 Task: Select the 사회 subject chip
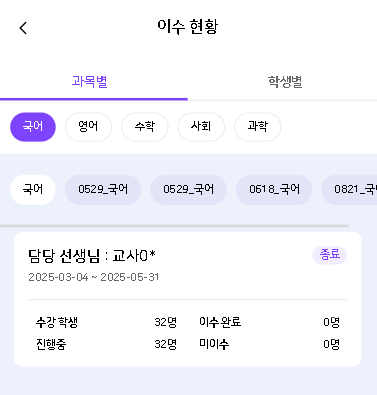tap(201, 127)
